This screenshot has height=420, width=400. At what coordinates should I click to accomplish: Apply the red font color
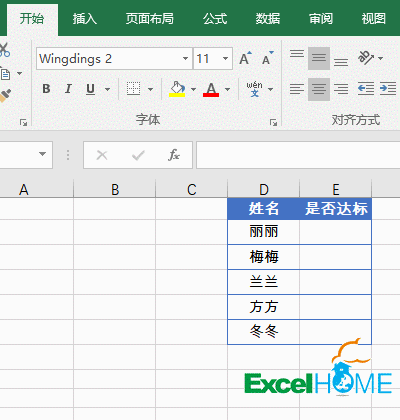211,89
